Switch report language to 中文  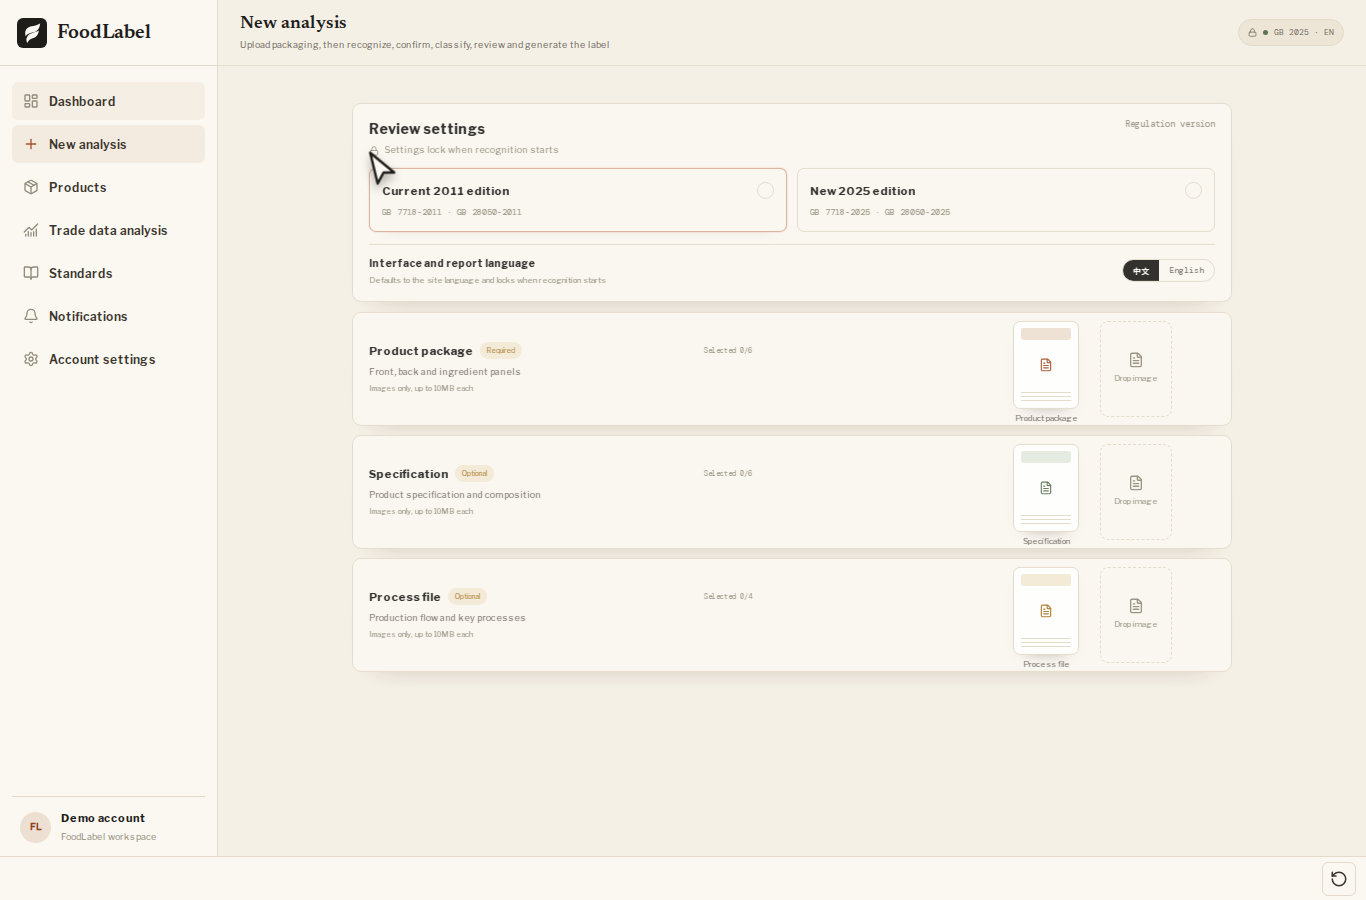coord(1141,271)
